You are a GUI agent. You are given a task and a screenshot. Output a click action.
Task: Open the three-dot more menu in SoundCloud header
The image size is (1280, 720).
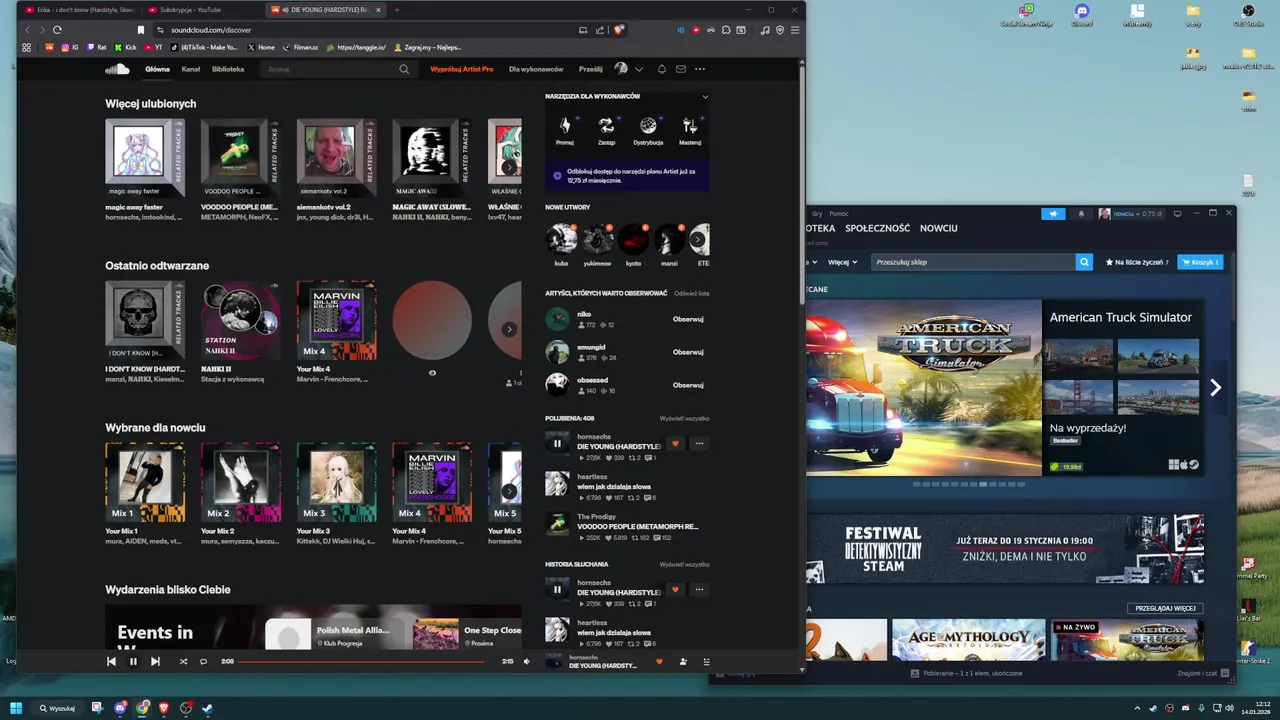[700, 69]
